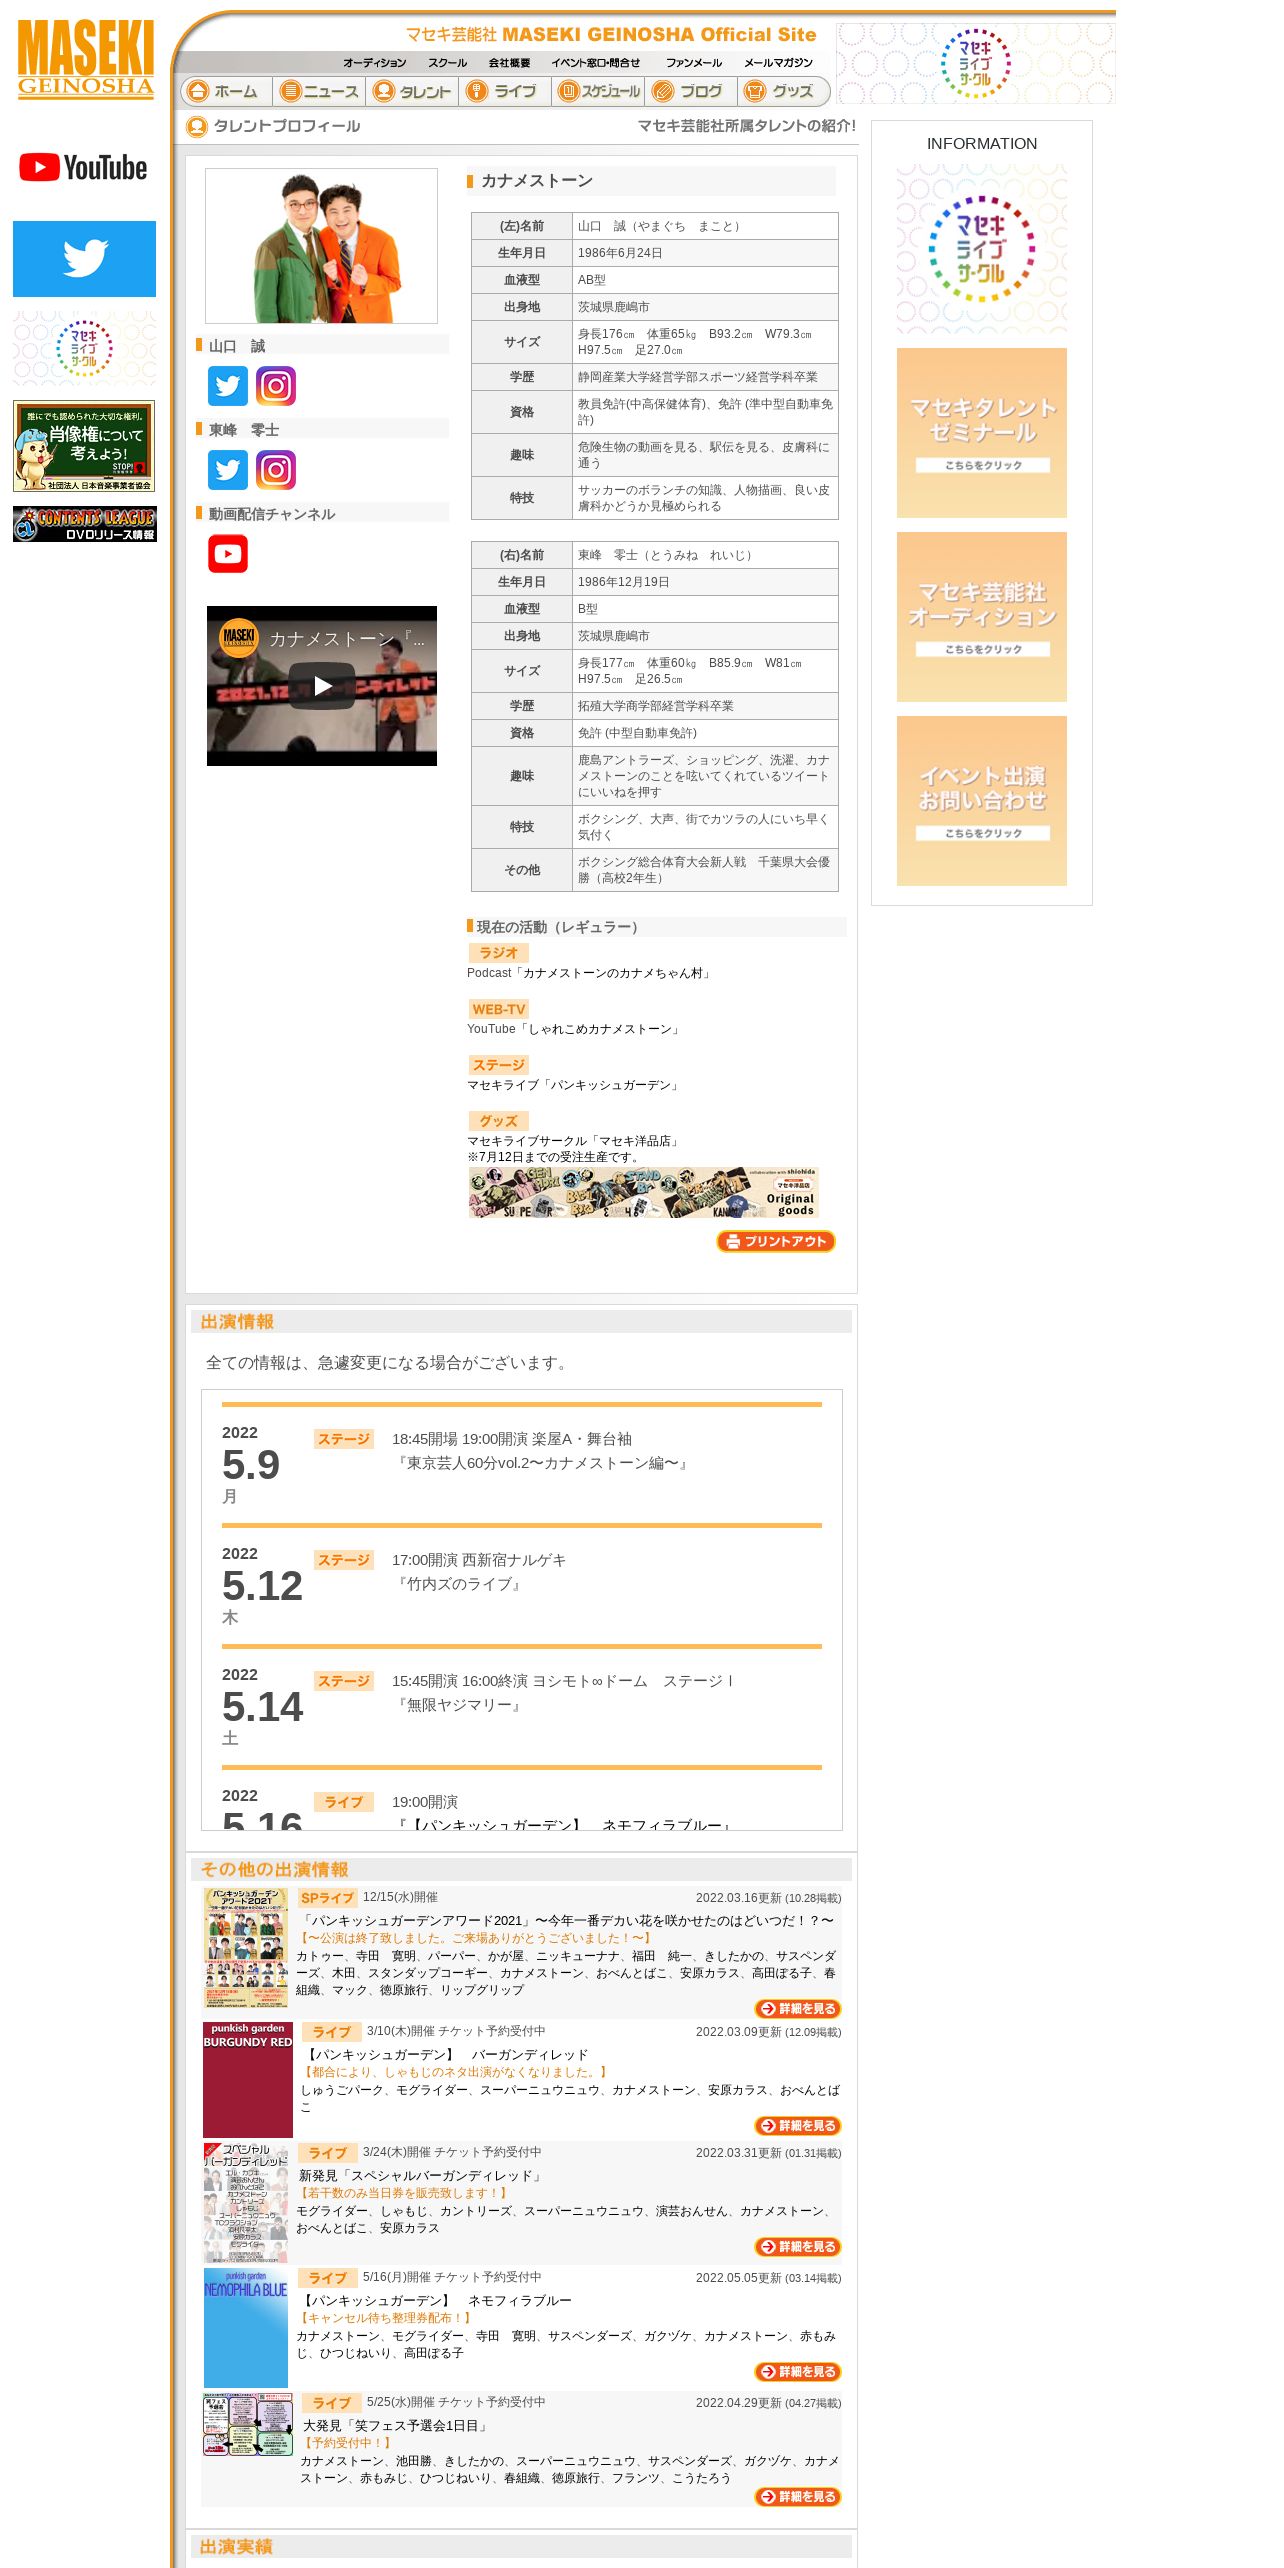This screenshot has width=1284, height=2568.
Task: Click the YouTube しゃれこめカナメストーン text
Action: (x=575, y=1029)
